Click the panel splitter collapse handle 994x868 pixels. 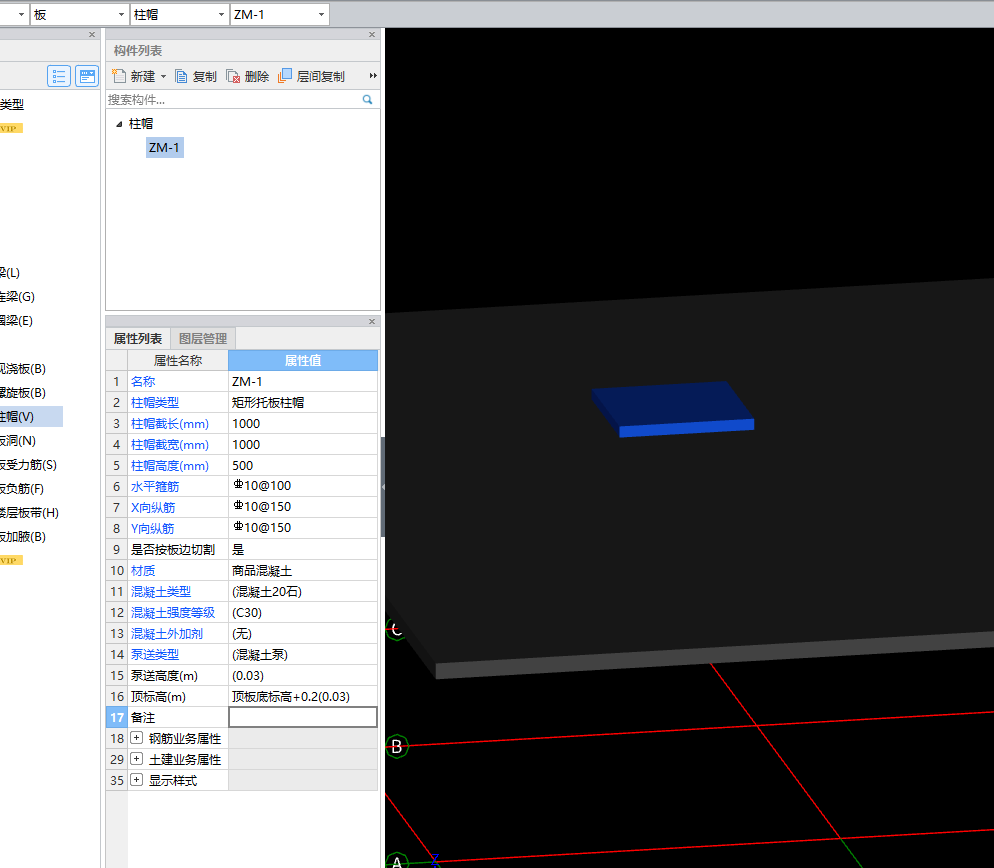383,487
